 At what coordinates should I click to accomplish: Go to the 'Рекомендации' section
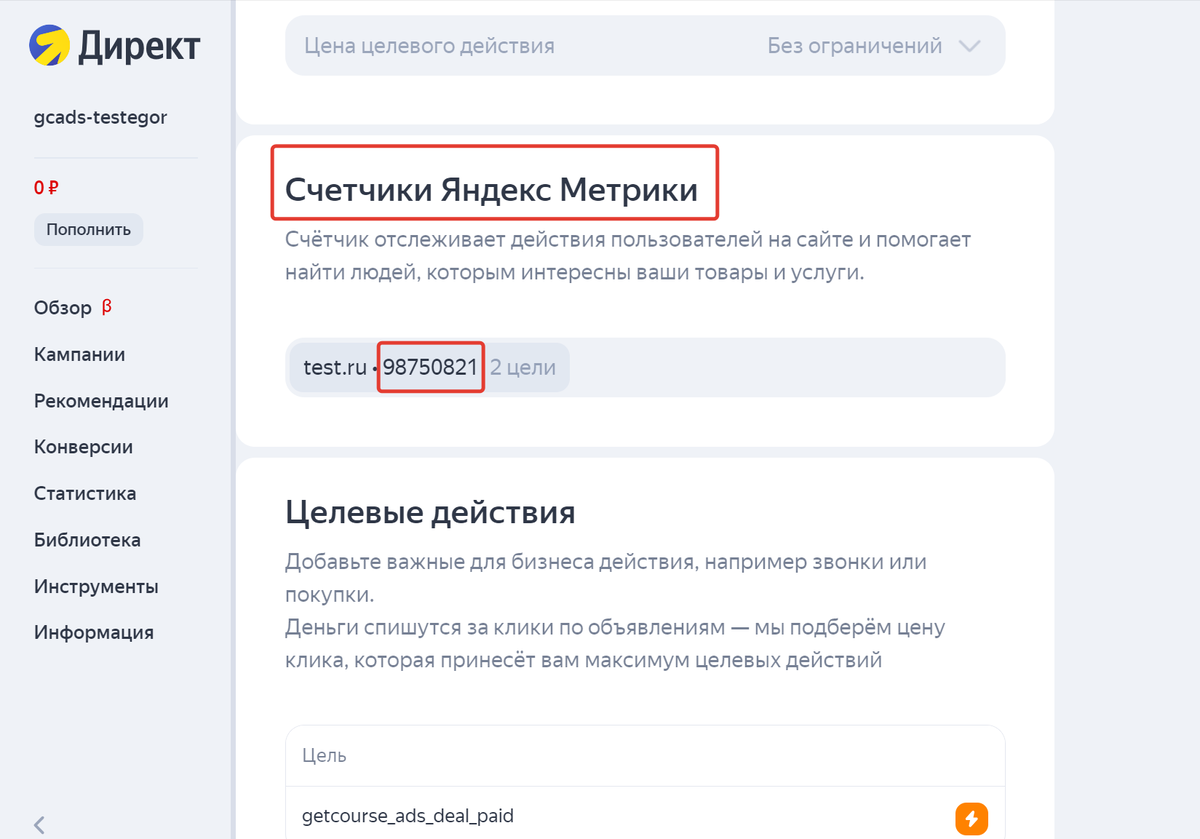coord(101,401)
